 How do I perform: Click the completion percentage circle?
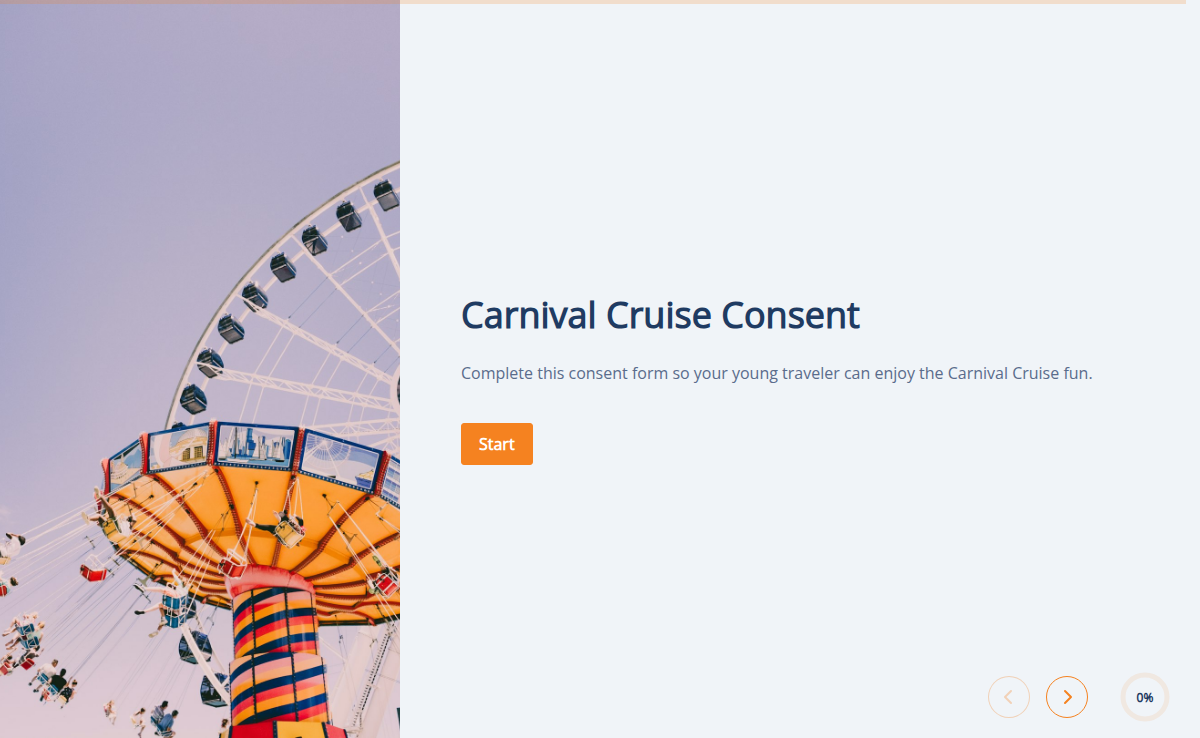coord(1143,697)
